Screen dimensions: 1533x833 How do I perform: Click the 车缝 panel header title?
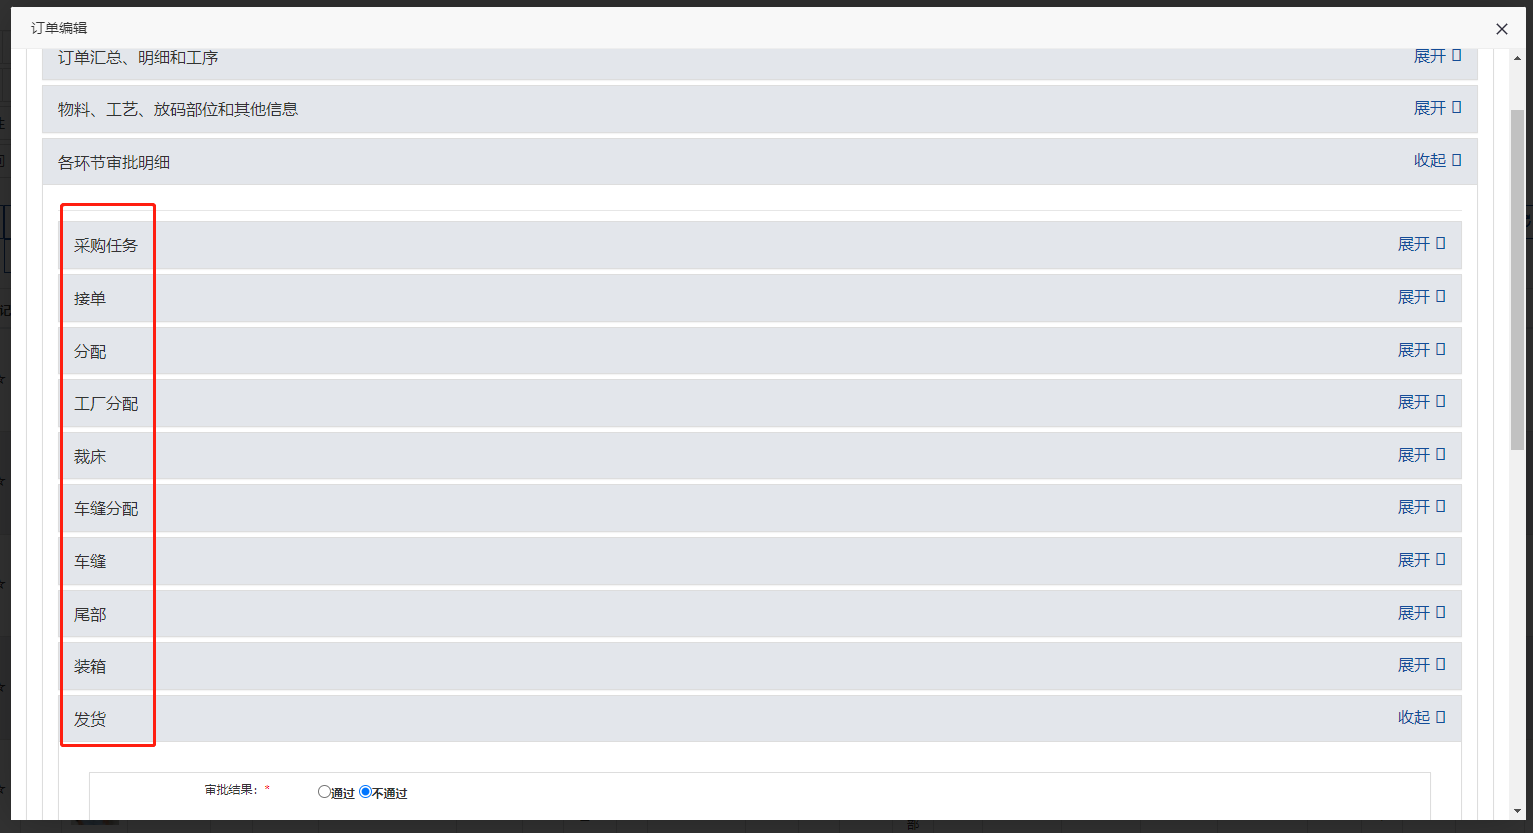click(90, 562)
